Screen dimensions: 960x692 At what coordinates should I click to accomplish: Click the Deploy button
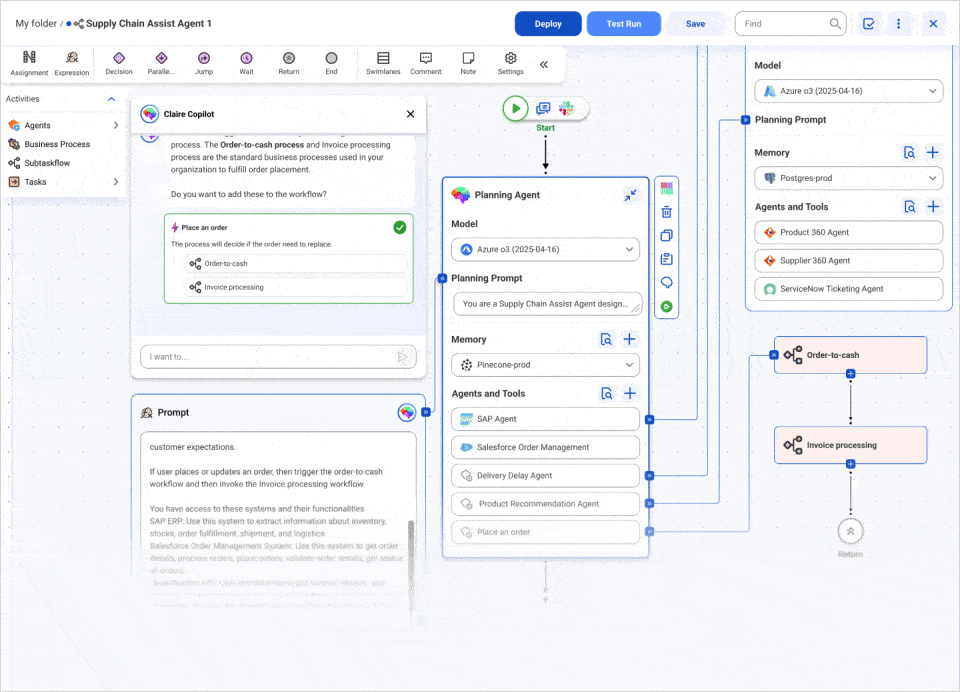(x=548, y=24)
